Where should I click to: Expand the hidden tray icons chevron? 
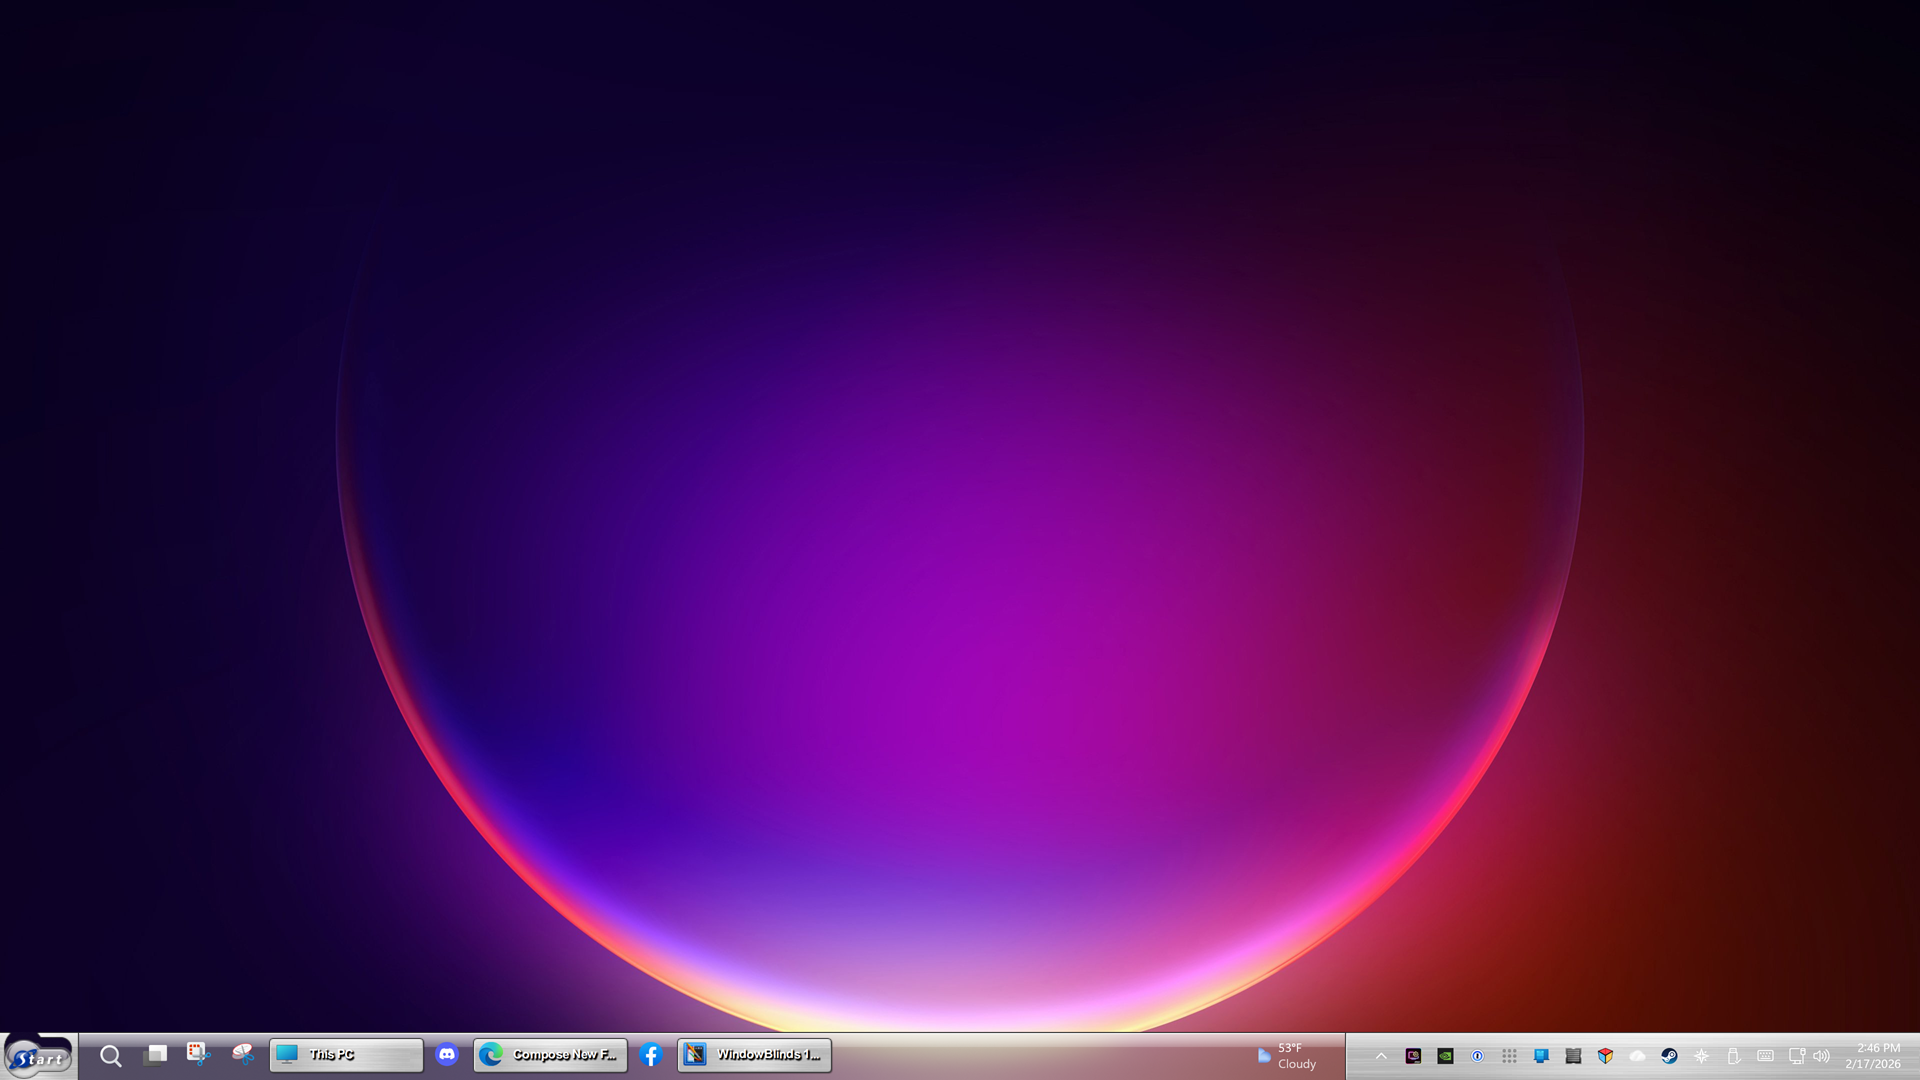pos(1381,1056)
